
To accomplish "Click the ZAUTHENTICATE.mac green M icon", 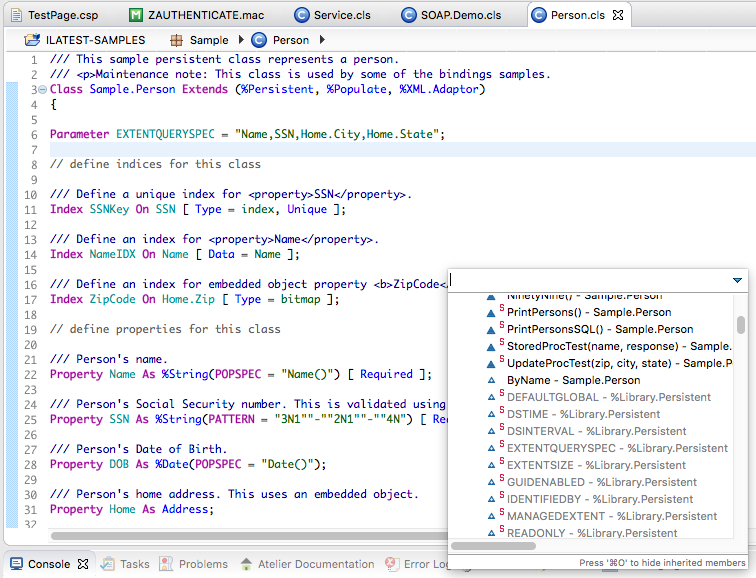I will coord(136,15).
